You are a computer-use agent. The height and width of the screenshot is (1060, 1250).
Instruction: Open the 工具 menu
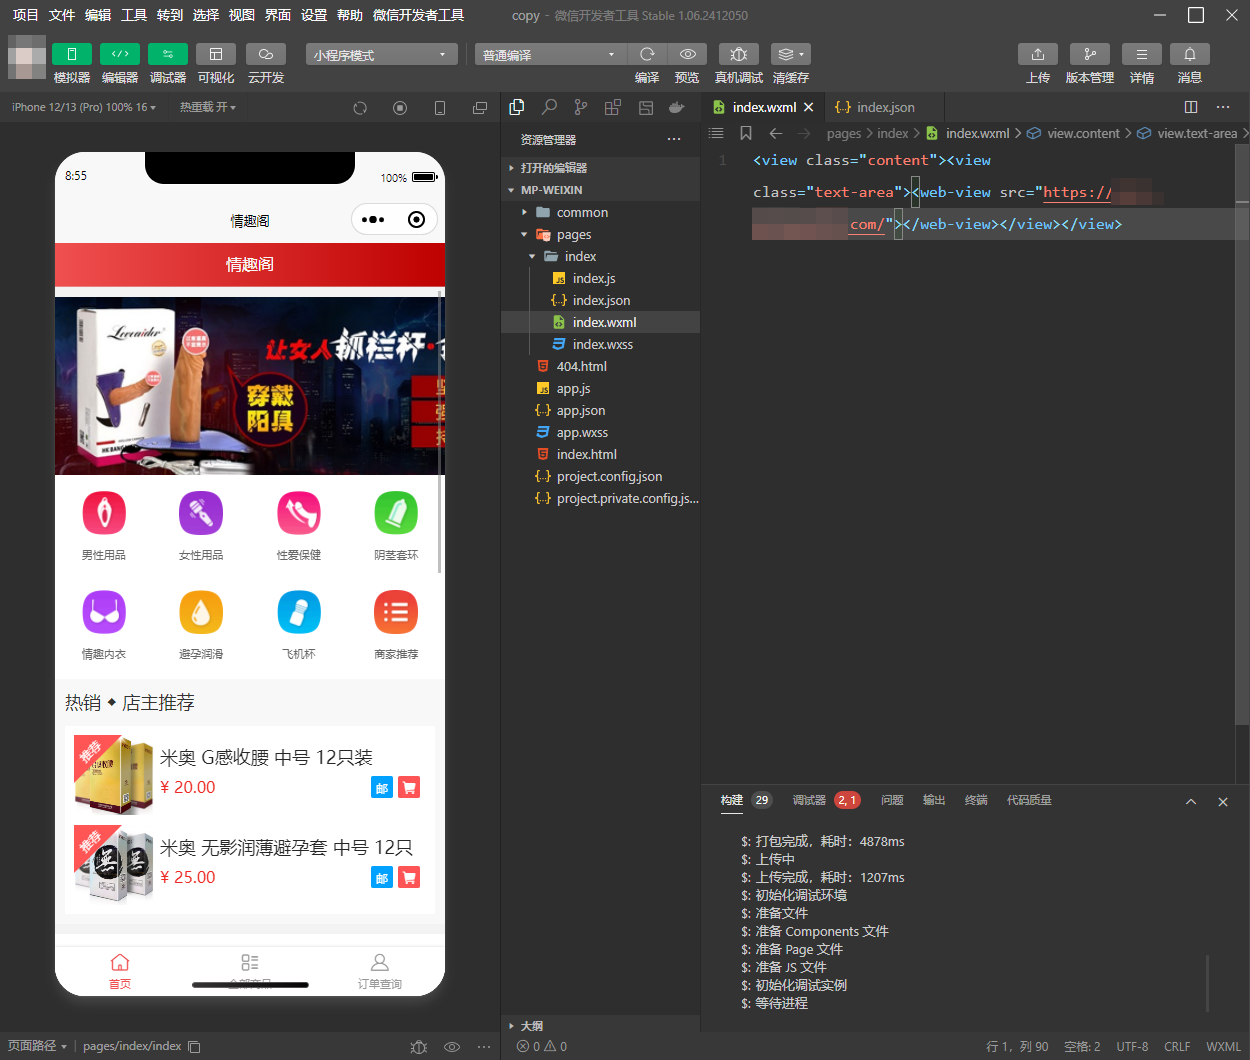point(134,15)
